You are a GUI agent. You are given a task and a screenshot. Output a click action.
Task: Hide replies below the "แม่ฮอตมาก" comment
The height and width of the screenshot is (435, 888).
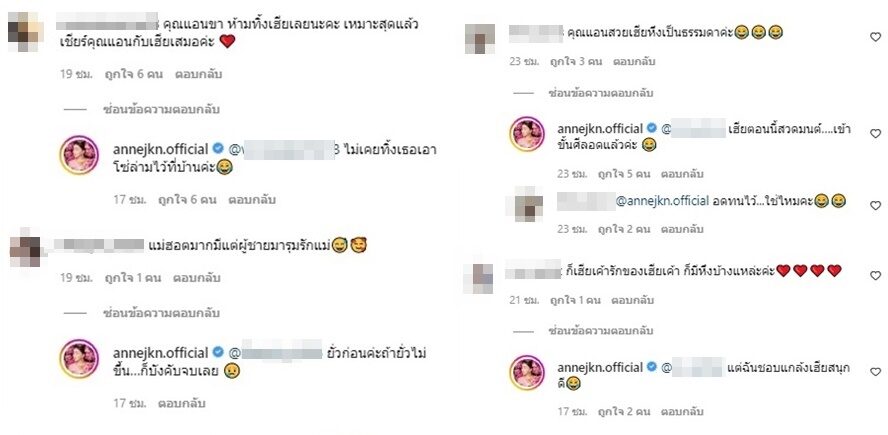tap(161, 313)
